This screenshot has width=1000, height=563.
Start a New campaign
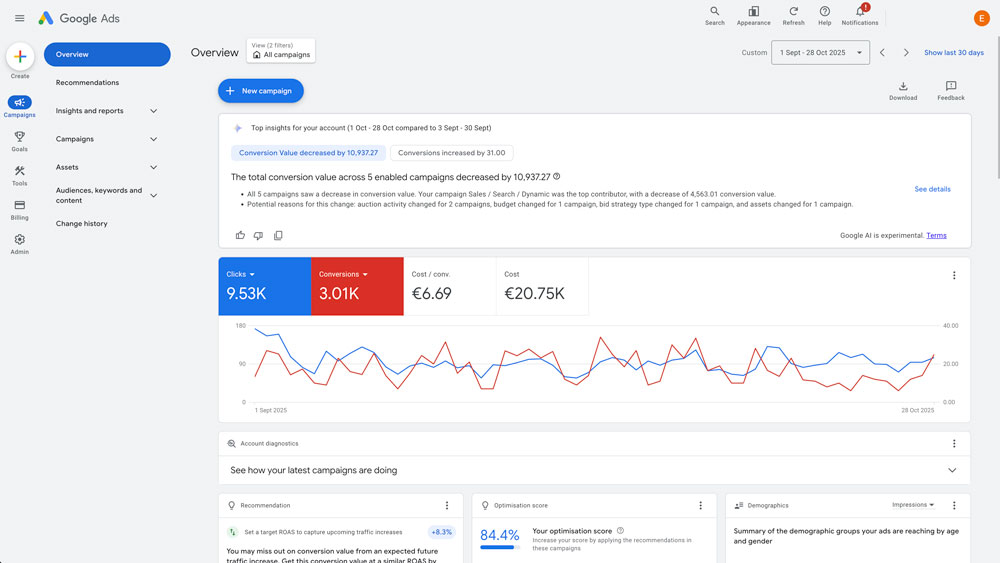pos(261,91)
